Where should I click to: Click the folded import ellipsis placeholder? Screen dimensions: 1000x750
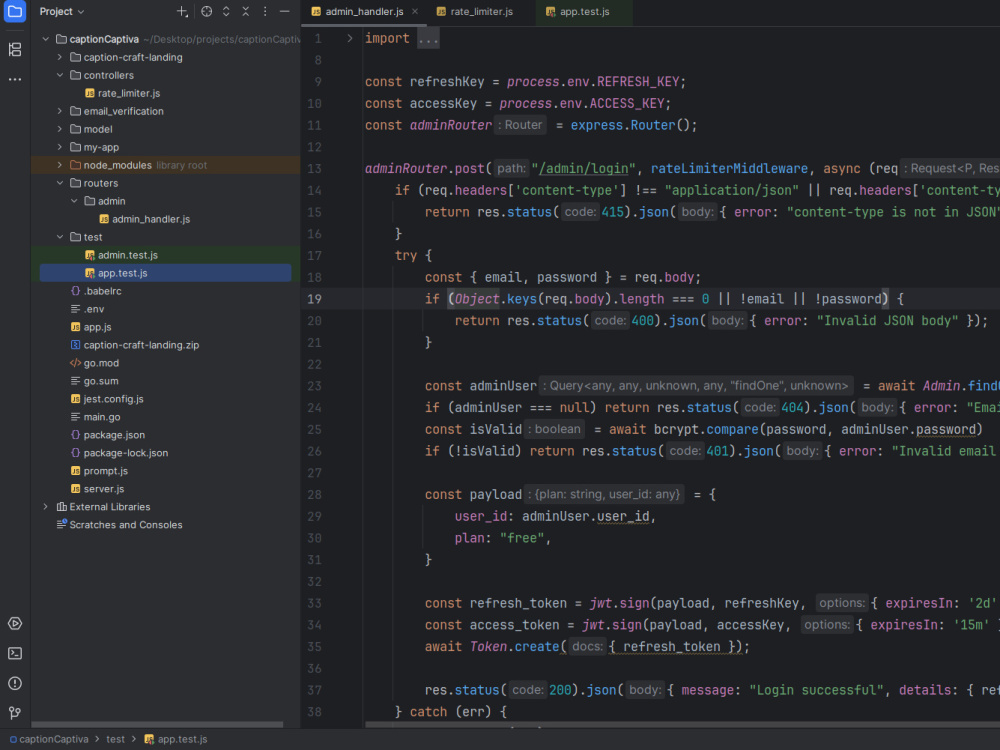(x=428, y=38)
